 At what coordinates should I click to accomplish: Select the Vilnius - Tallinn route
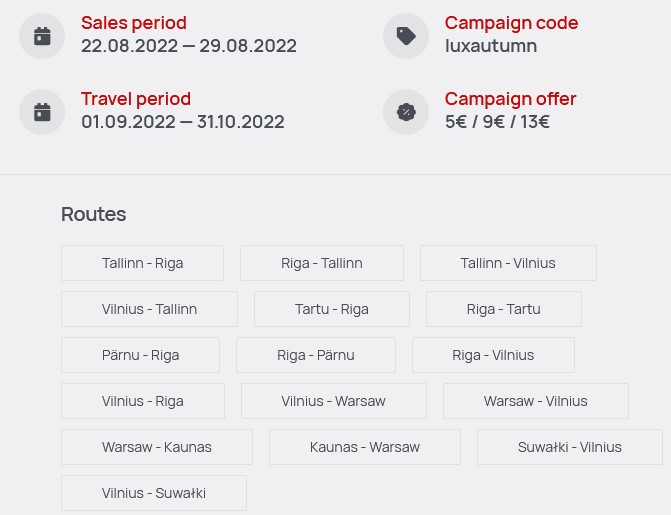point(149,309)
